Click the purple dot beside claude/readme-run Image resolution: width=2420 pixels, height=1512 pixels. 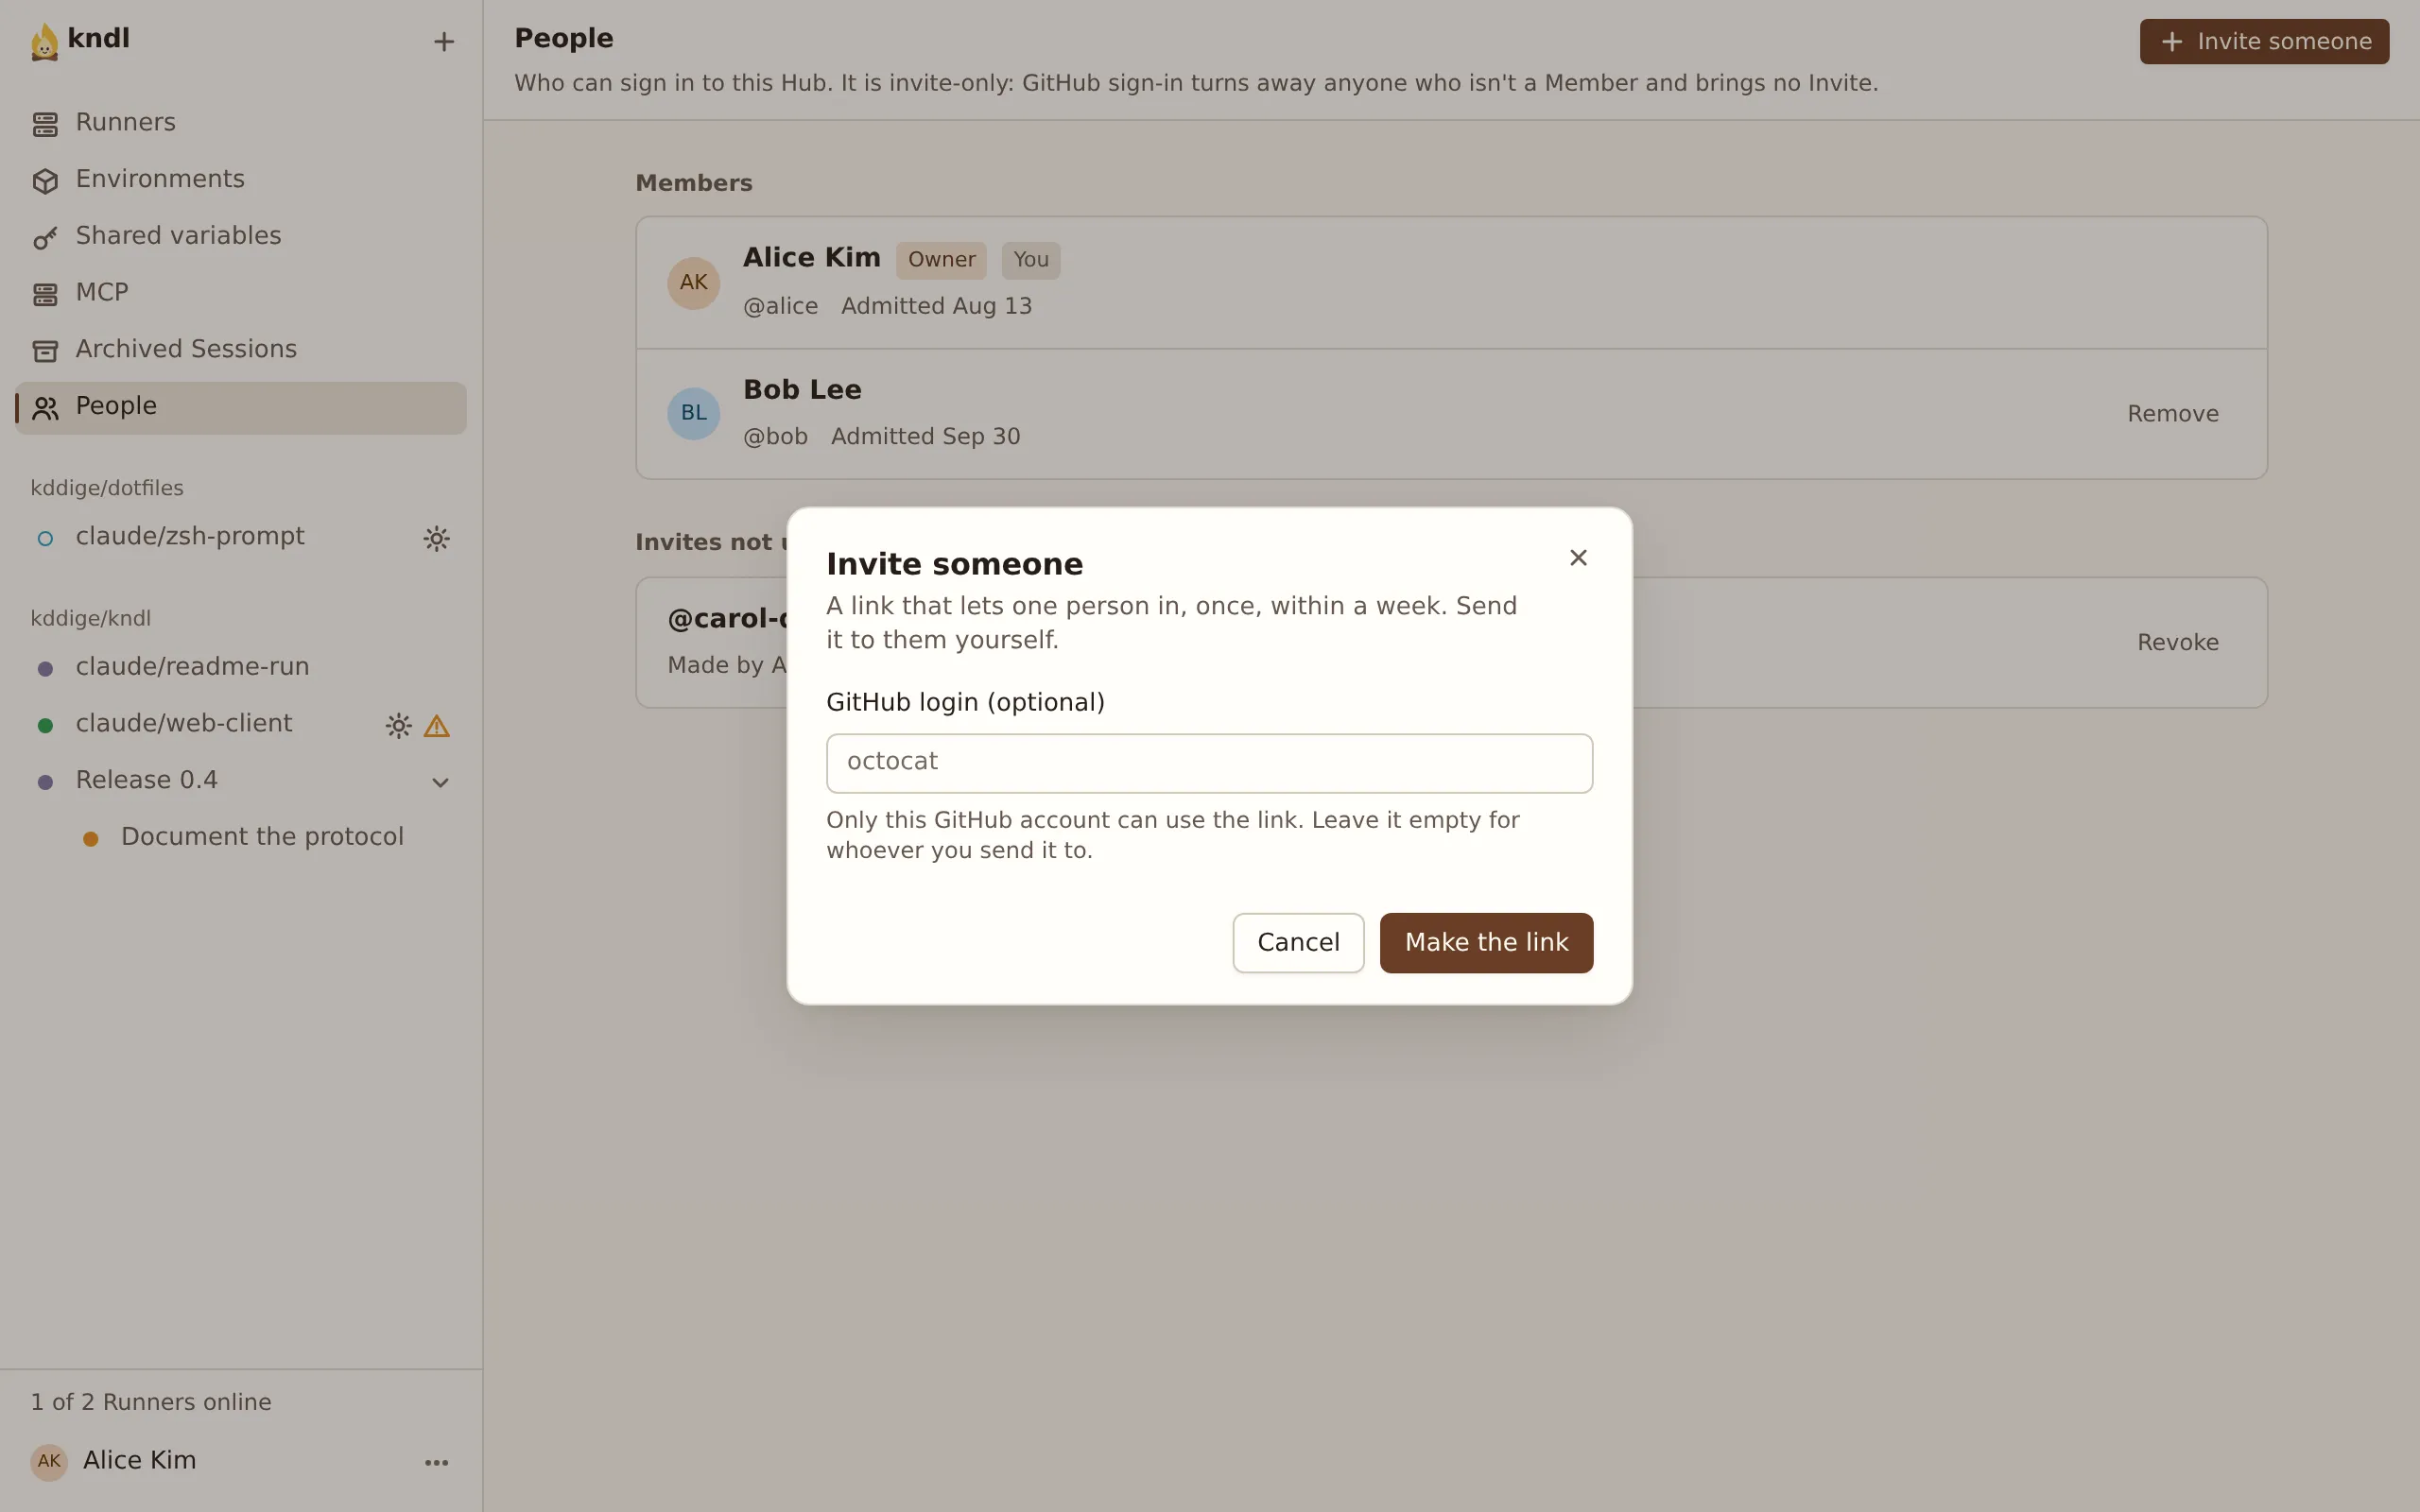click(45, 669)
